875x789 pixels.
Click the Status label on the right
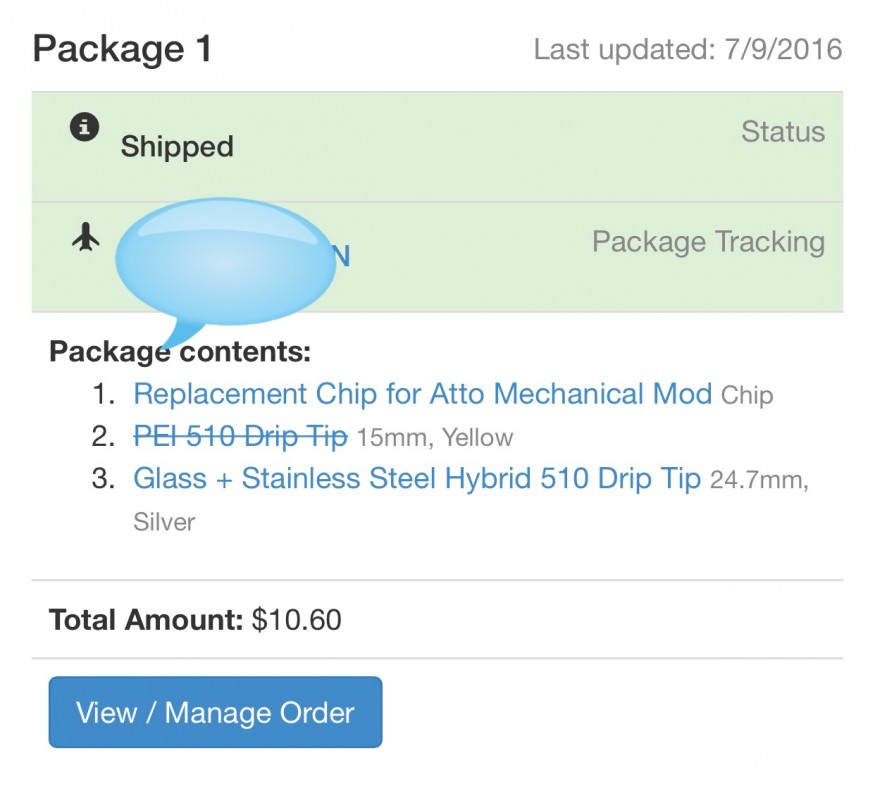pyautogui.click(x=783, y=132)
